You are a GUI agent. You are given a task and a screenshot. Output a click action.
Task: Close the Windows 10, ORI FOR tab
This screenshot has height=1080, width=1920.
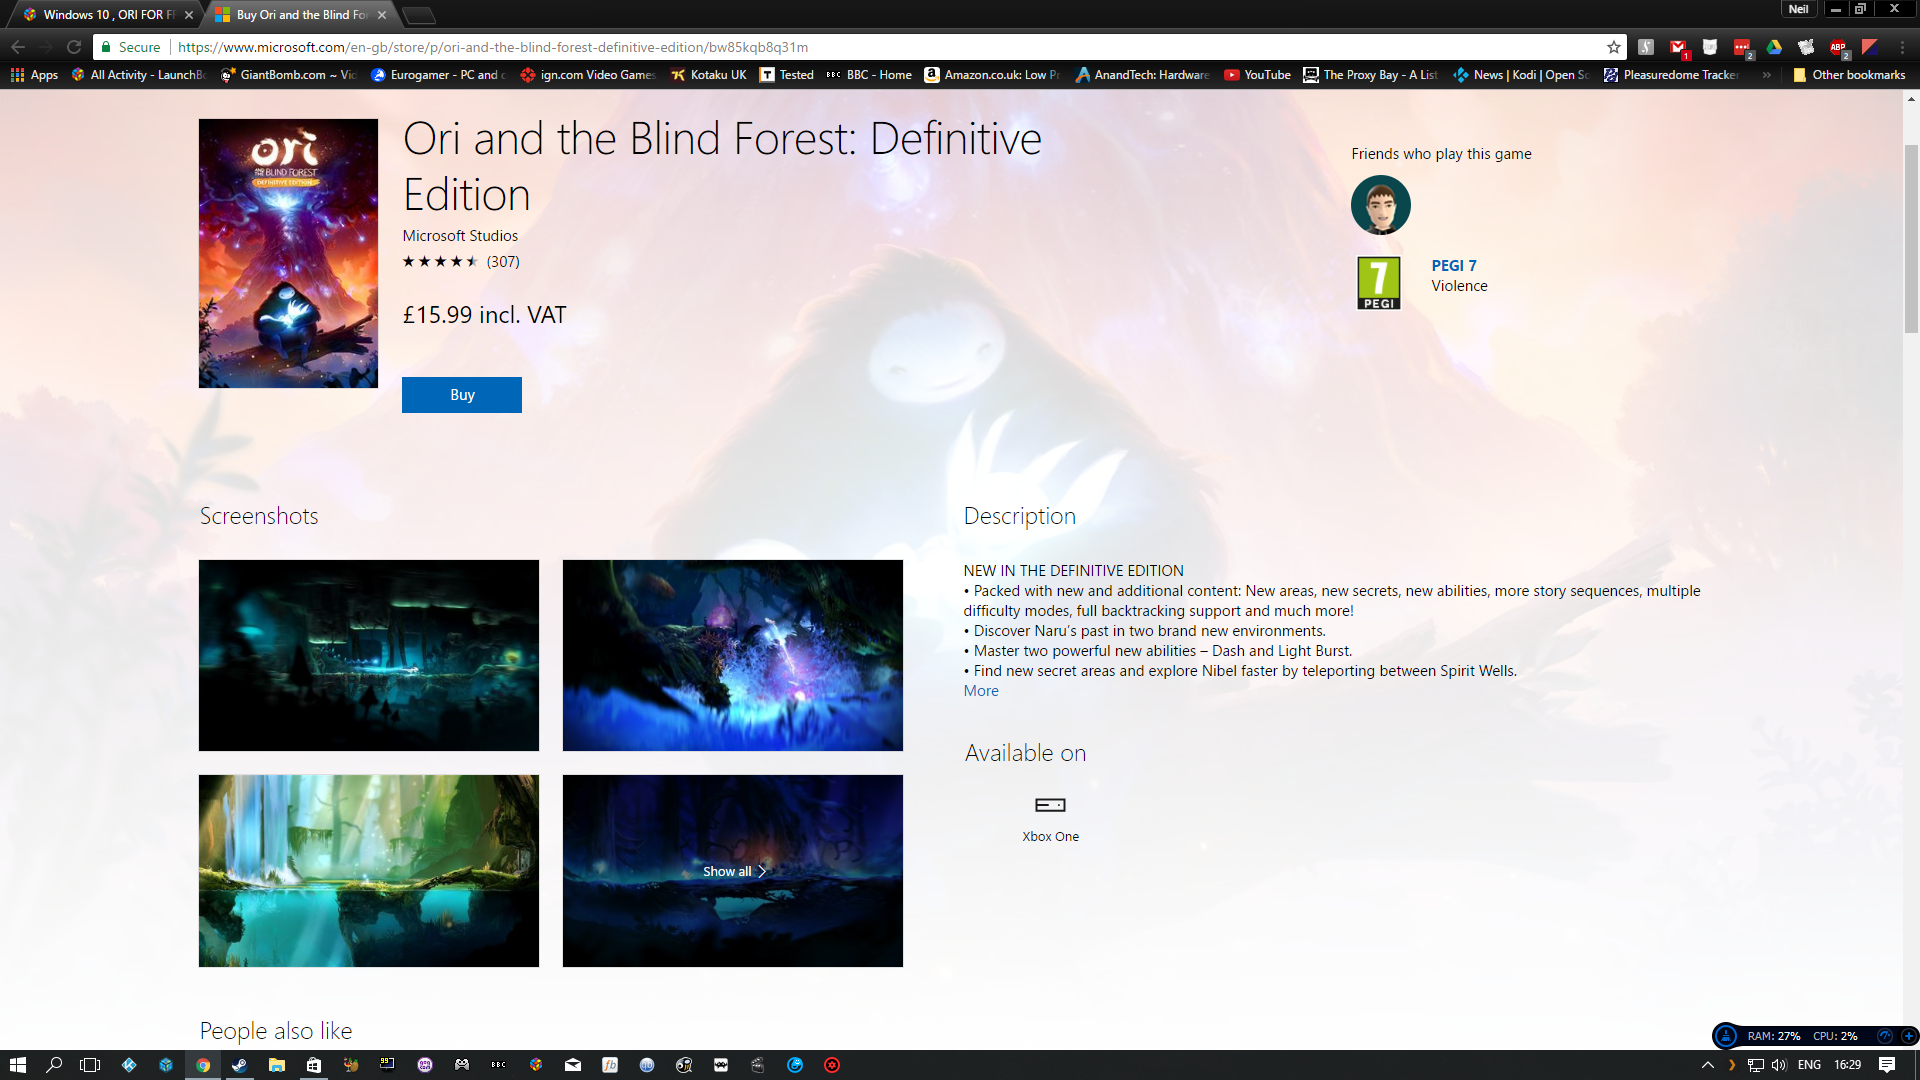click(x=189, y=15)
